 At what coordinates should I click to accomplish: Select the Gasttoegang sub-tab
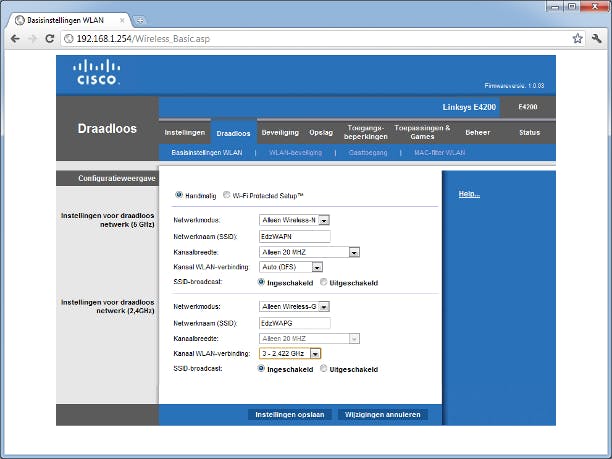tap(368, 153)
